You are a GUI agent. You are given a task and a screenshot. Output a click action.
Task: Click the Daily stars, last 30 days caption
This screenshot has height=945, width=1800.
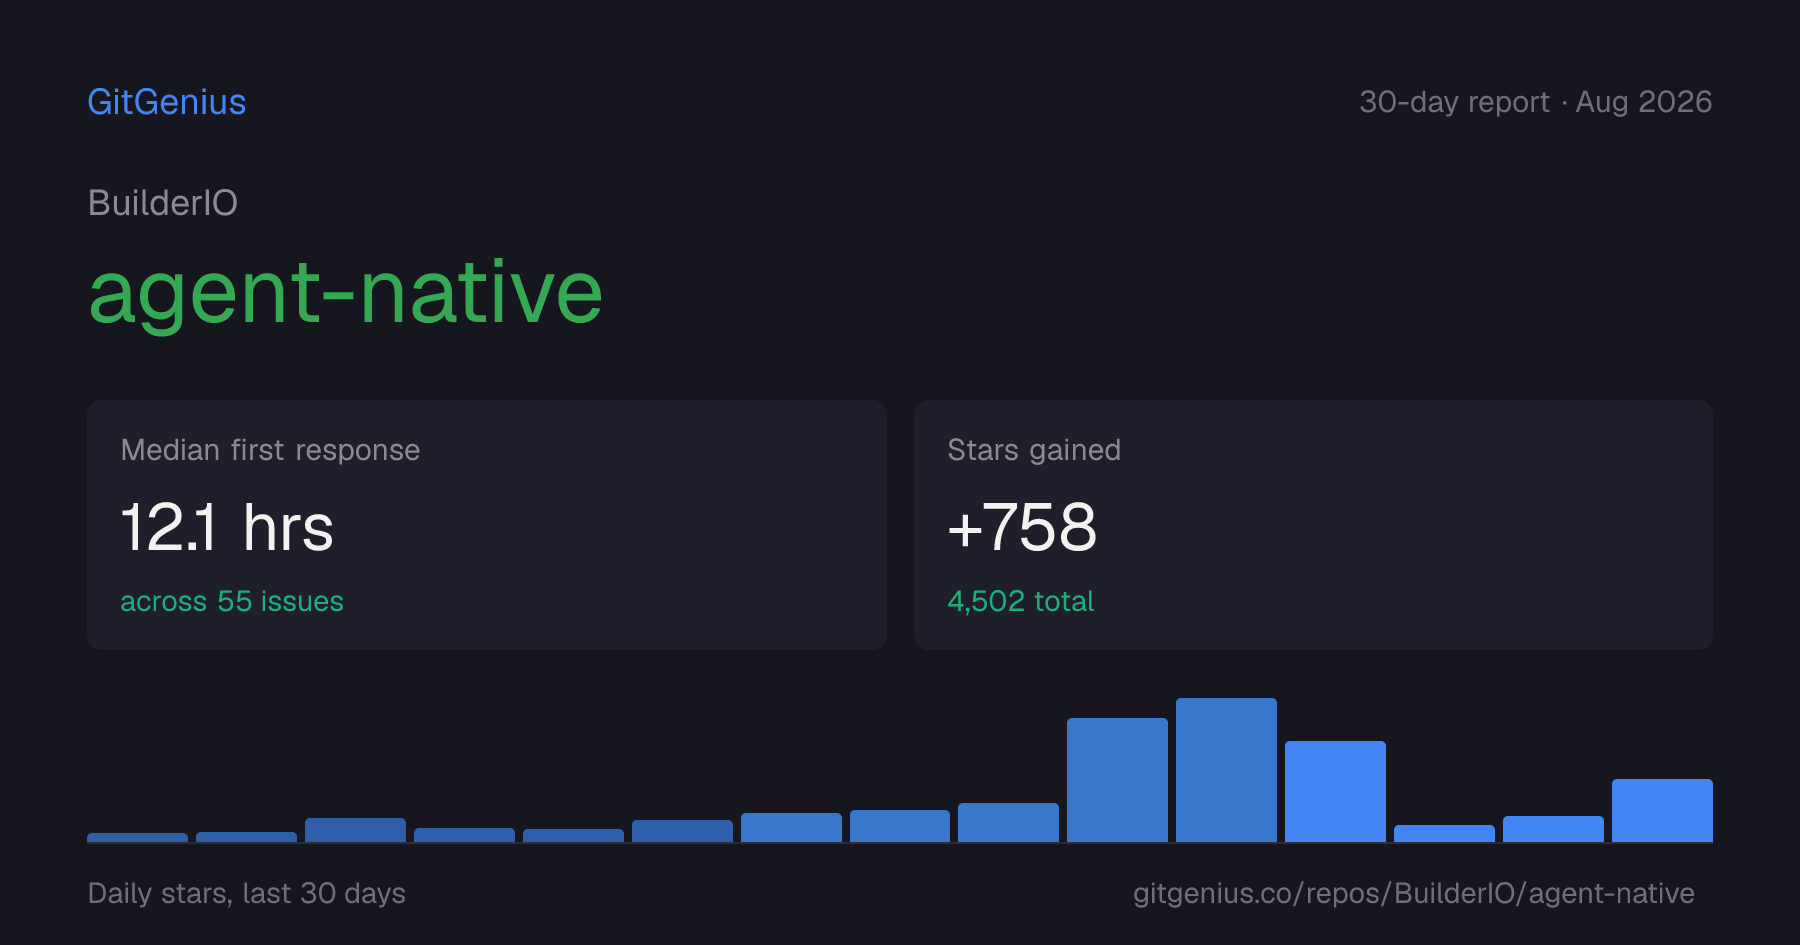click(x=247, y=893)
